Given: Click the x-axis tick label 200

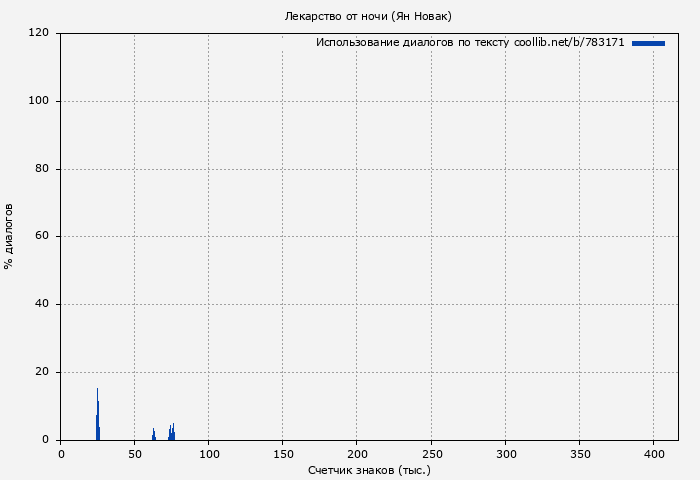Looking at the screenshot, I should 356,454.
